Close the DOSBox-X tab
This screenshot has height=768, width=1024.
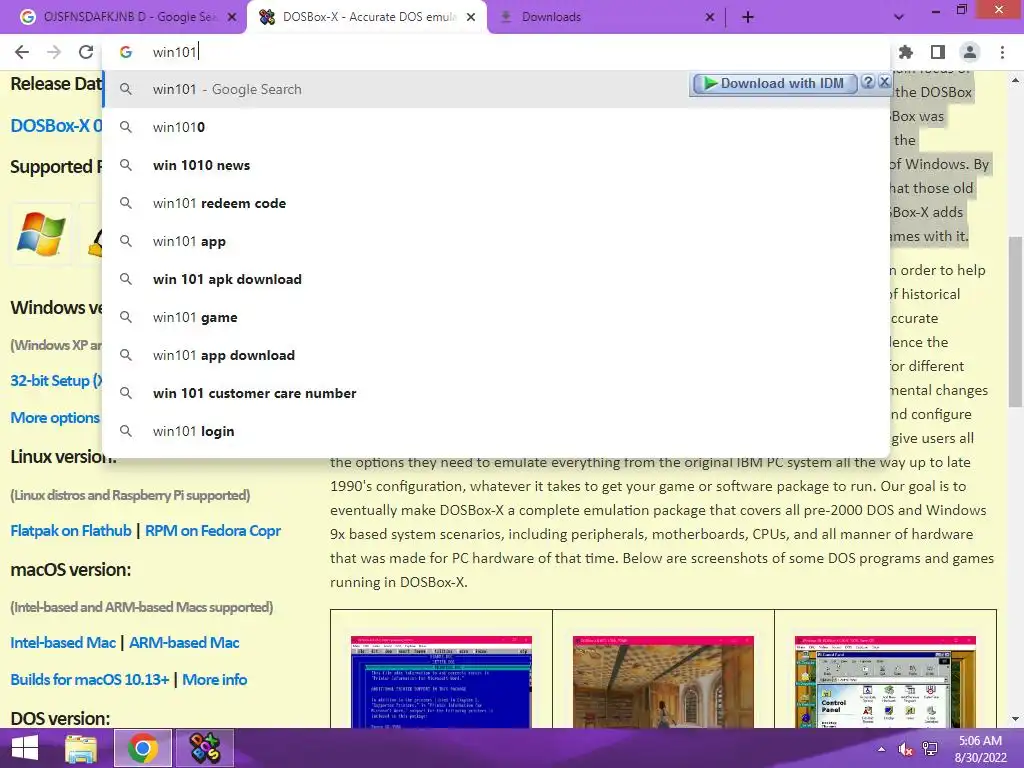point(471,17)
